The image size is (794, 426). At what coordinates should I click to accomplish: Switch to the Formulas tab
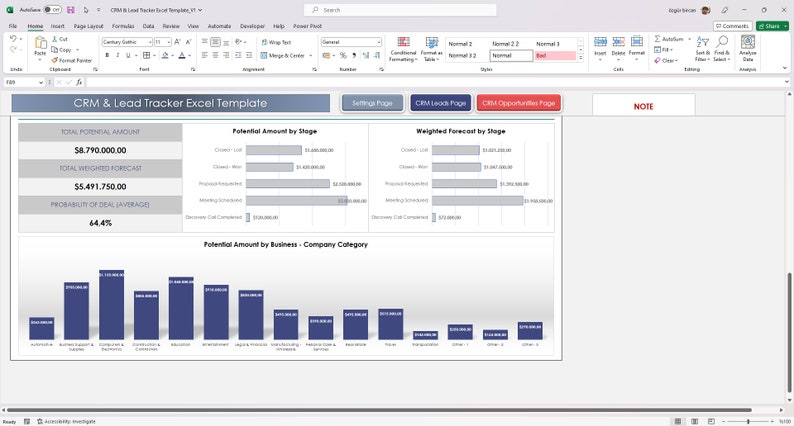123,26
